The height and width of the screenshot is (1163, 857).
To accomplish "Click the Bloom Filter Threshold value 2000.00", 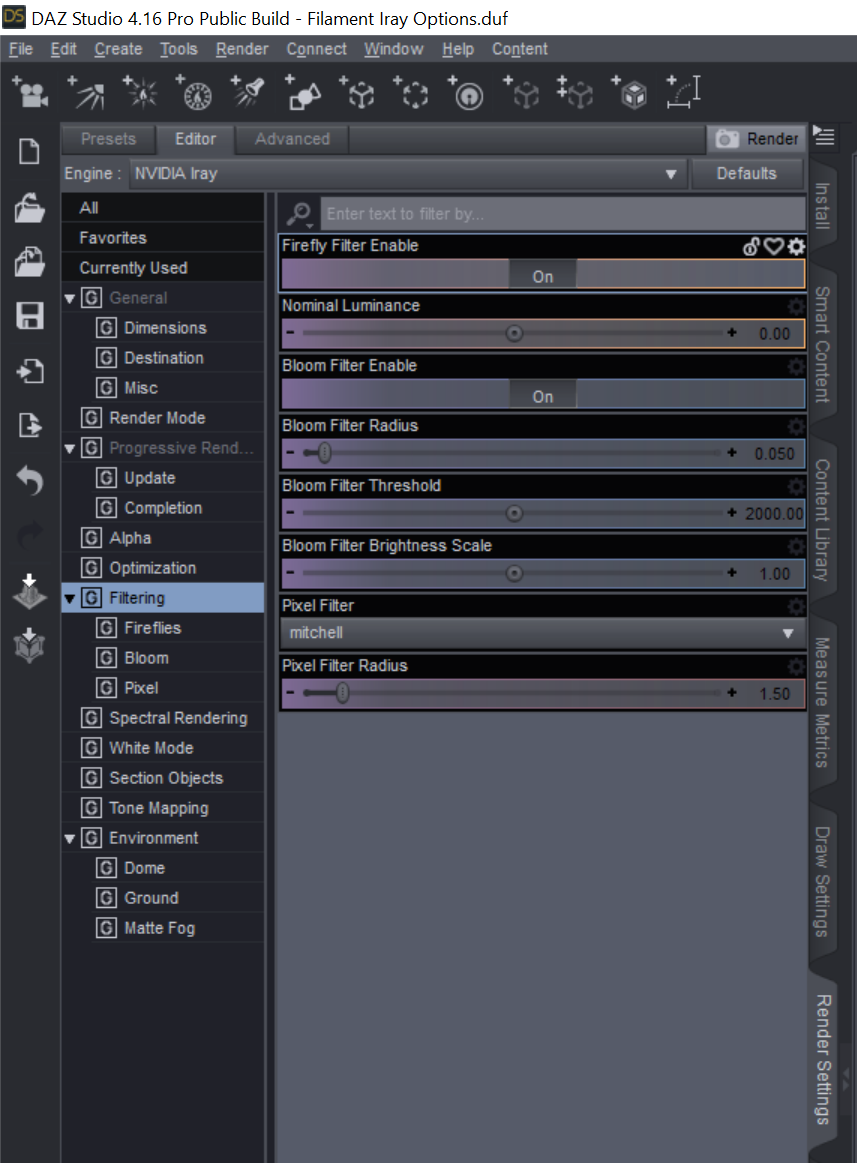I will (x=774, y=513).
